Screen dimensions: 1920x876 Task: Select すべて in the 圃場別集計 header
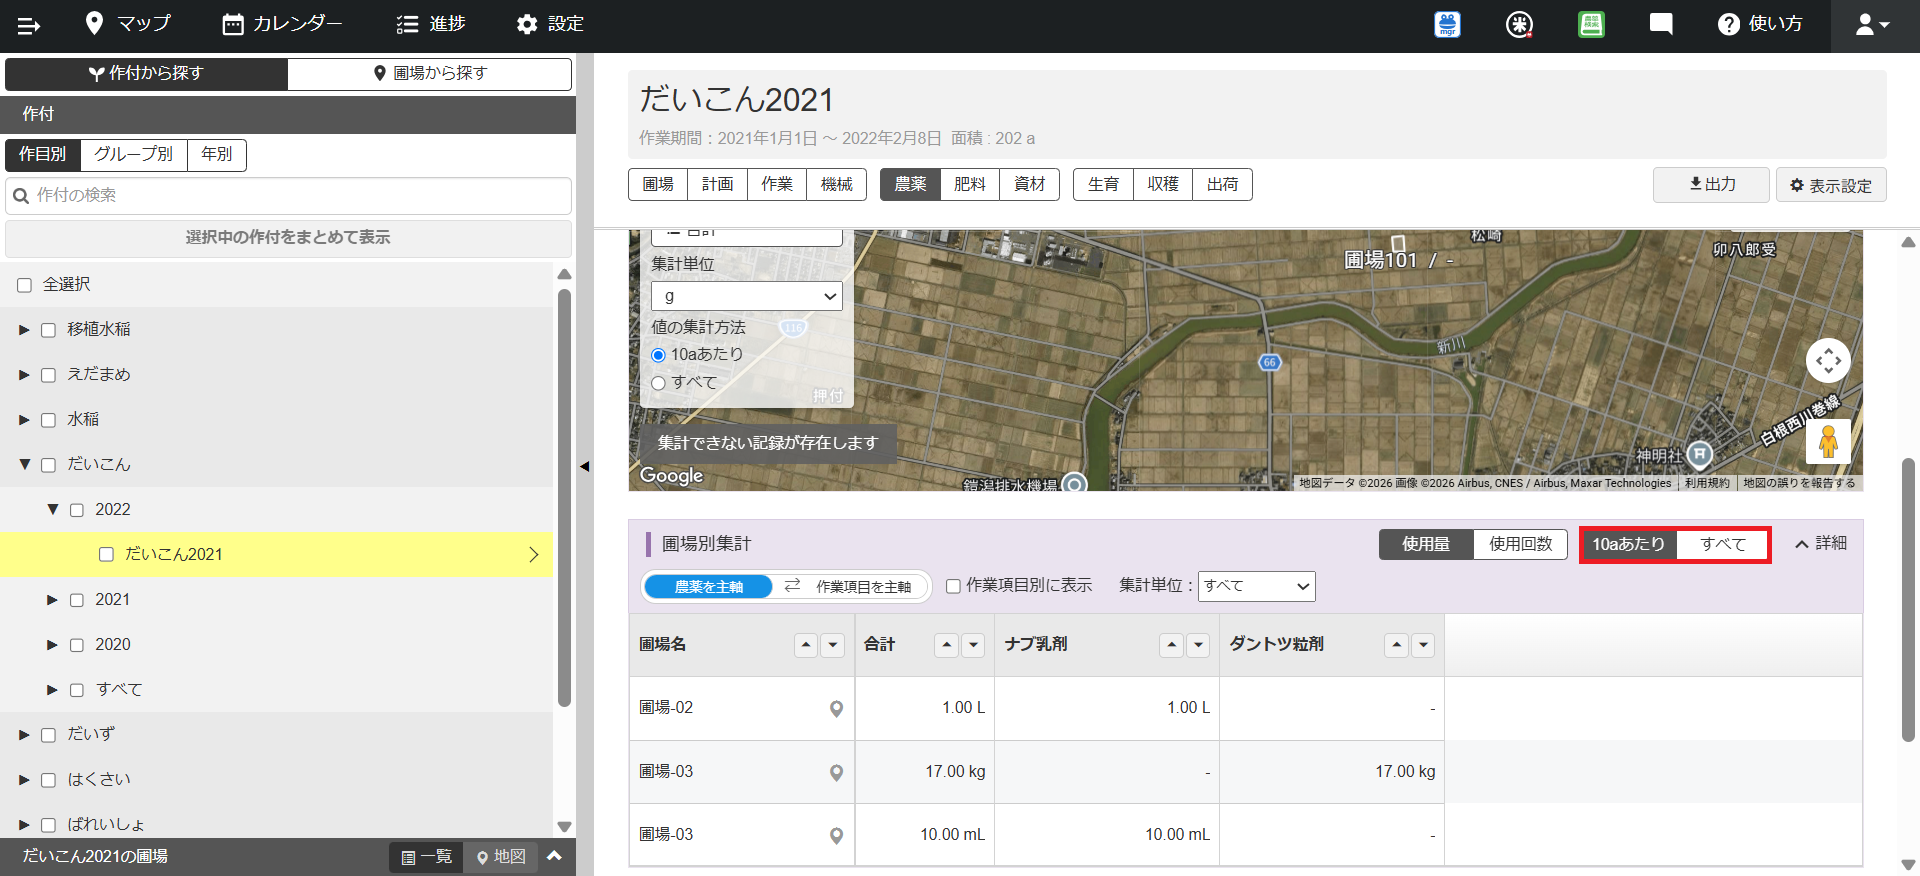1722,544
